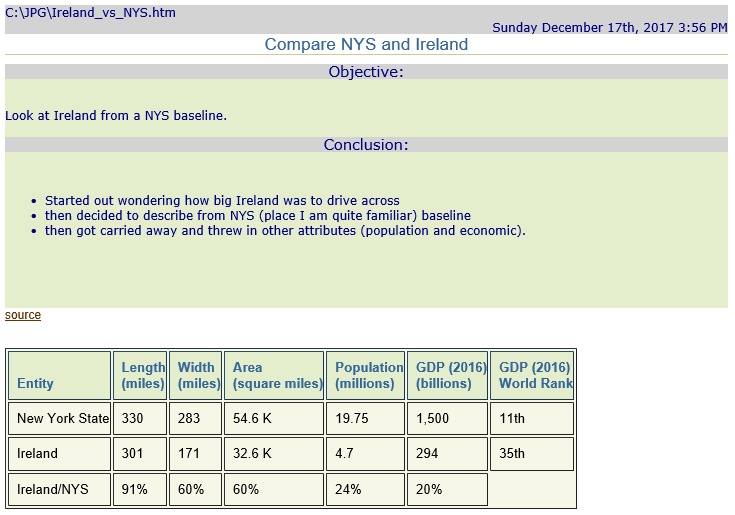Select the Objective section header
735x515 pixels.
click(366, 72)
